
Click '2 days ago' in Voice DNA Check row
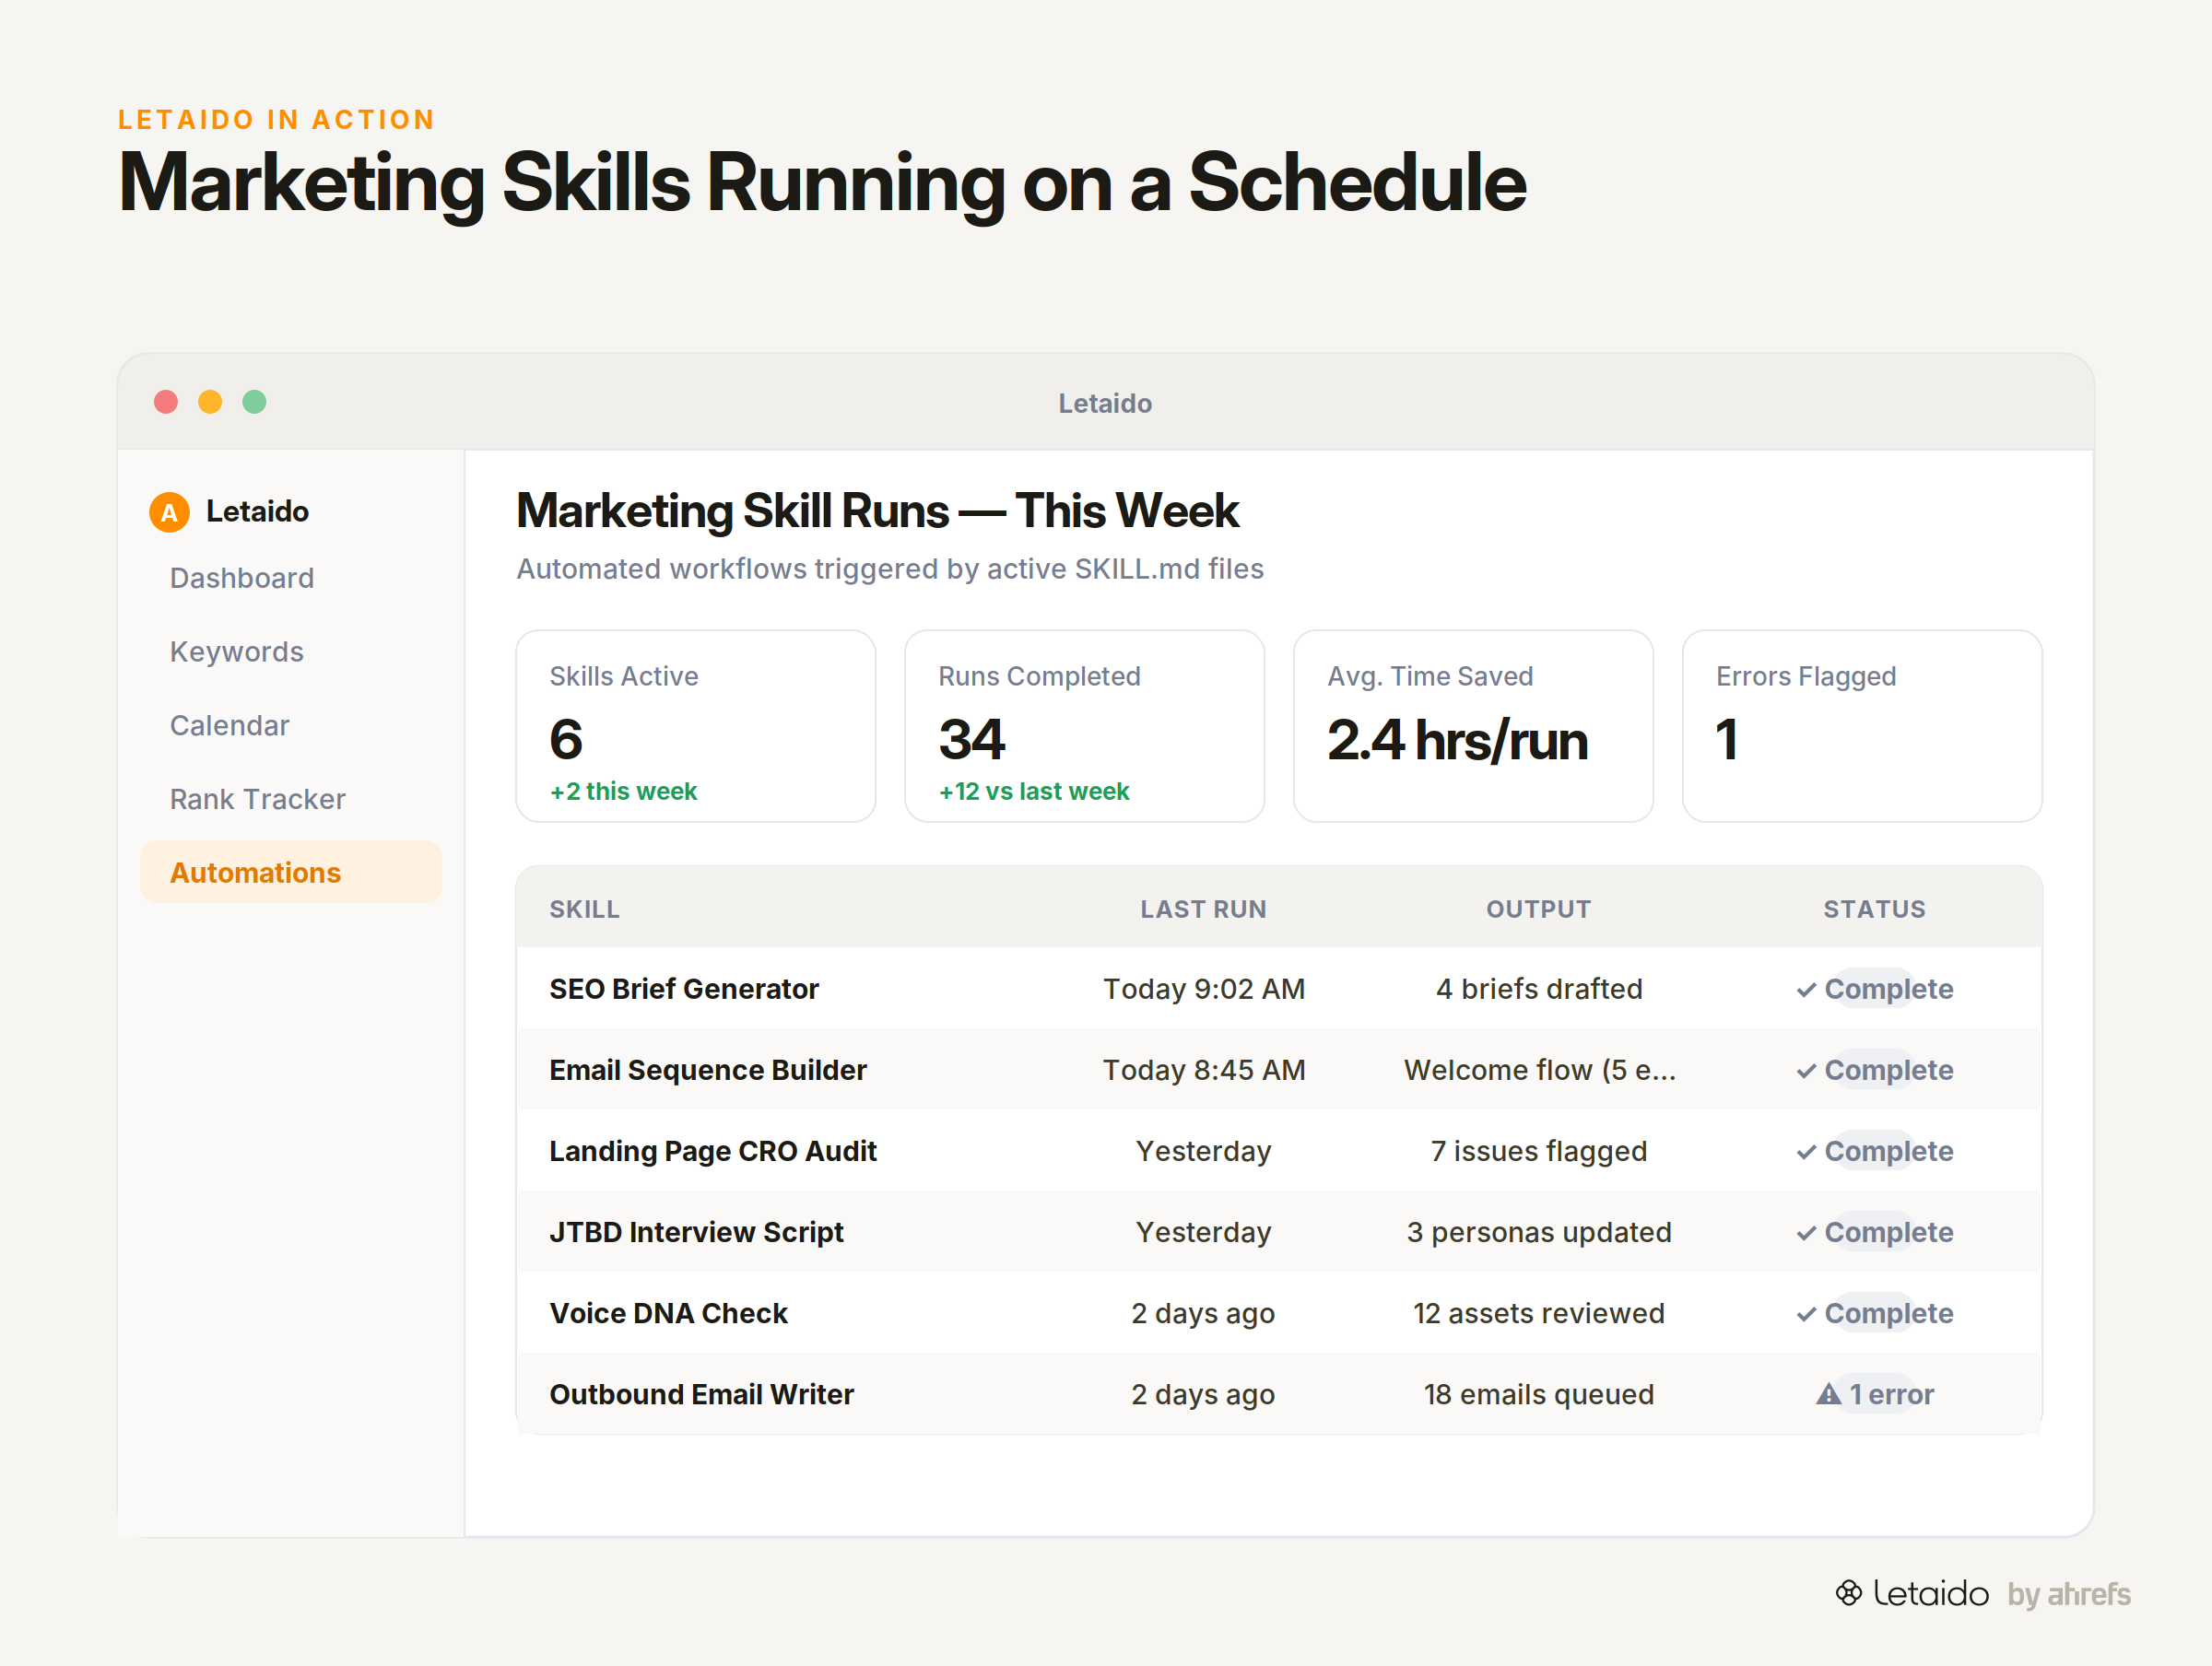click(1204, 1313)
